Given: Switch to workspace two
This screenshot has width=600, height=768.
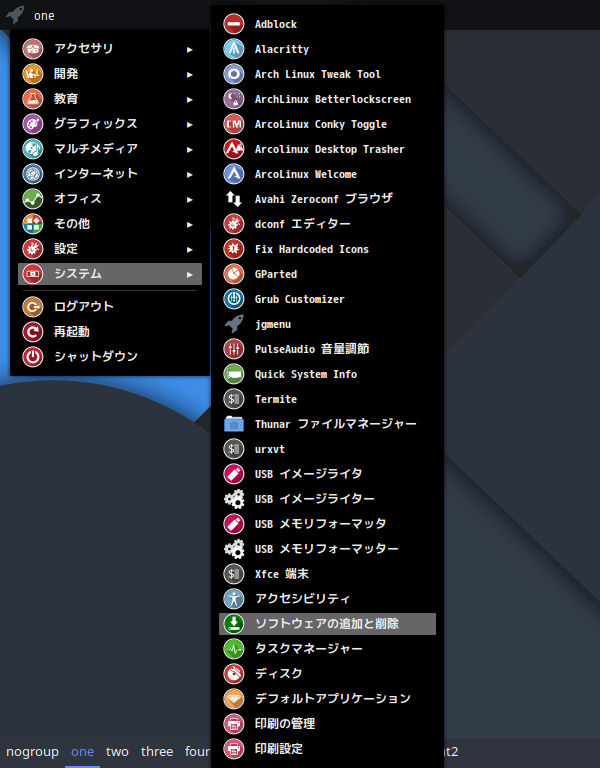Looking at the screenshot, I should (117, 751).
